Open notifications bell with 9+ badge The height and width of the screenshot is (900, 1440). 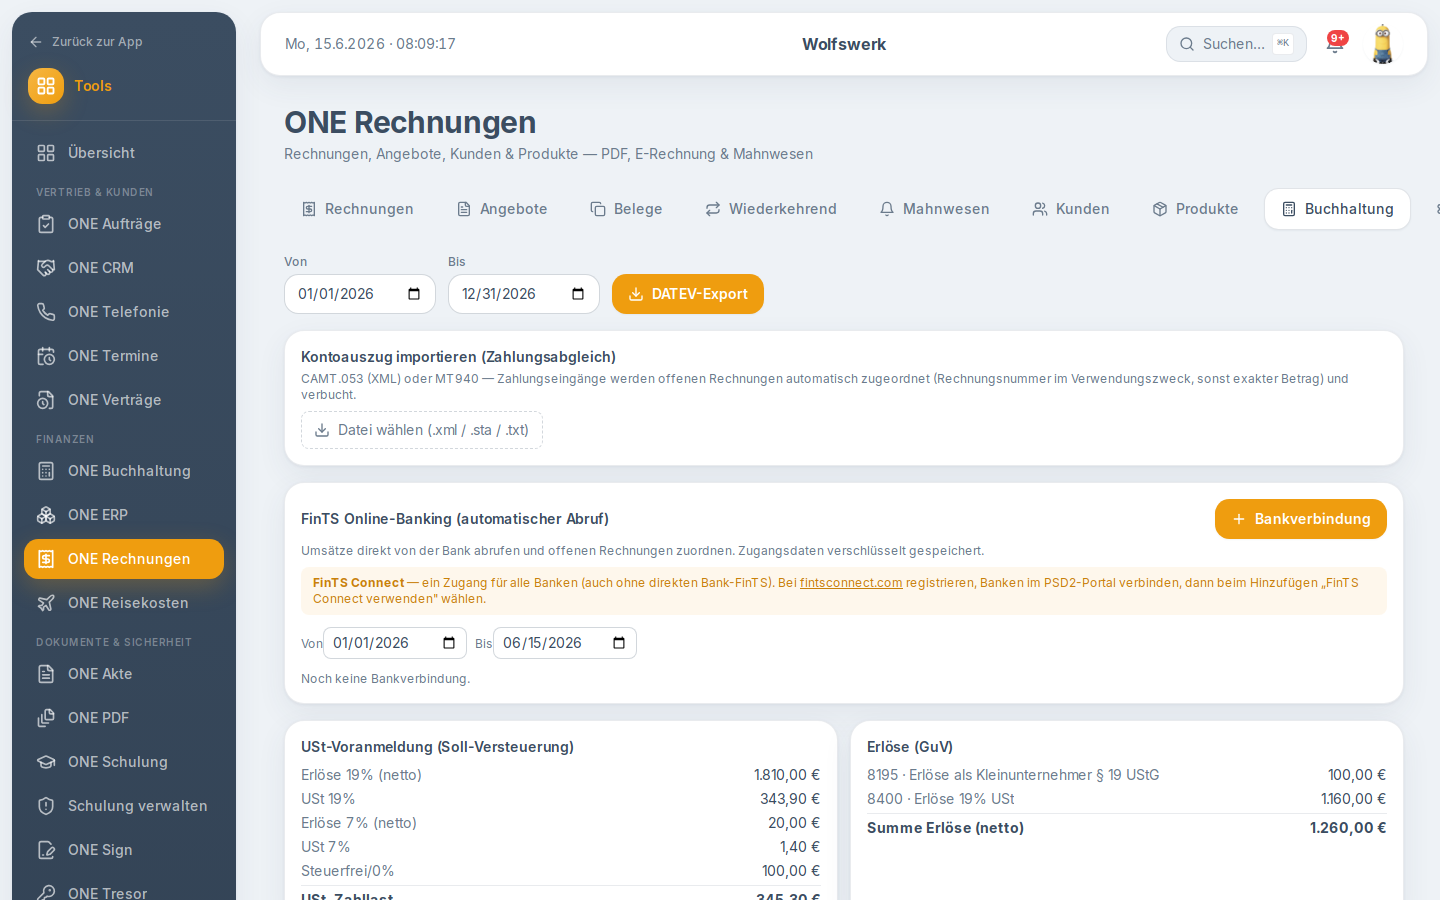click(x=1335, y=43)
